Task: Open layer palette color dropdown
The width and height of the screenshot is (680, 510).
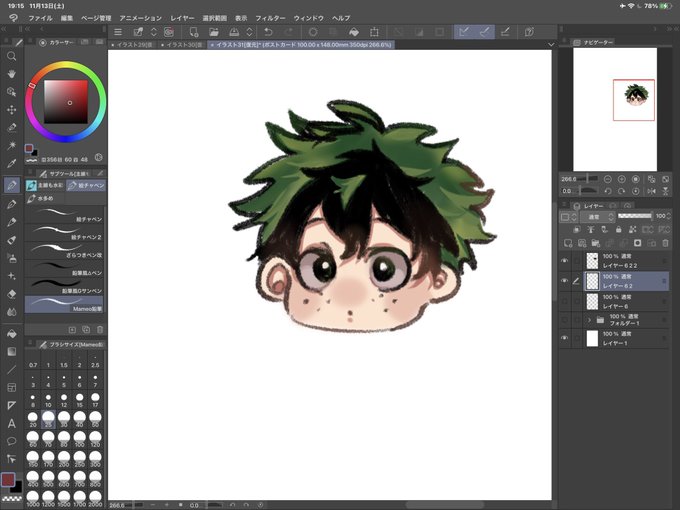Action: click(x=569, y=216)
